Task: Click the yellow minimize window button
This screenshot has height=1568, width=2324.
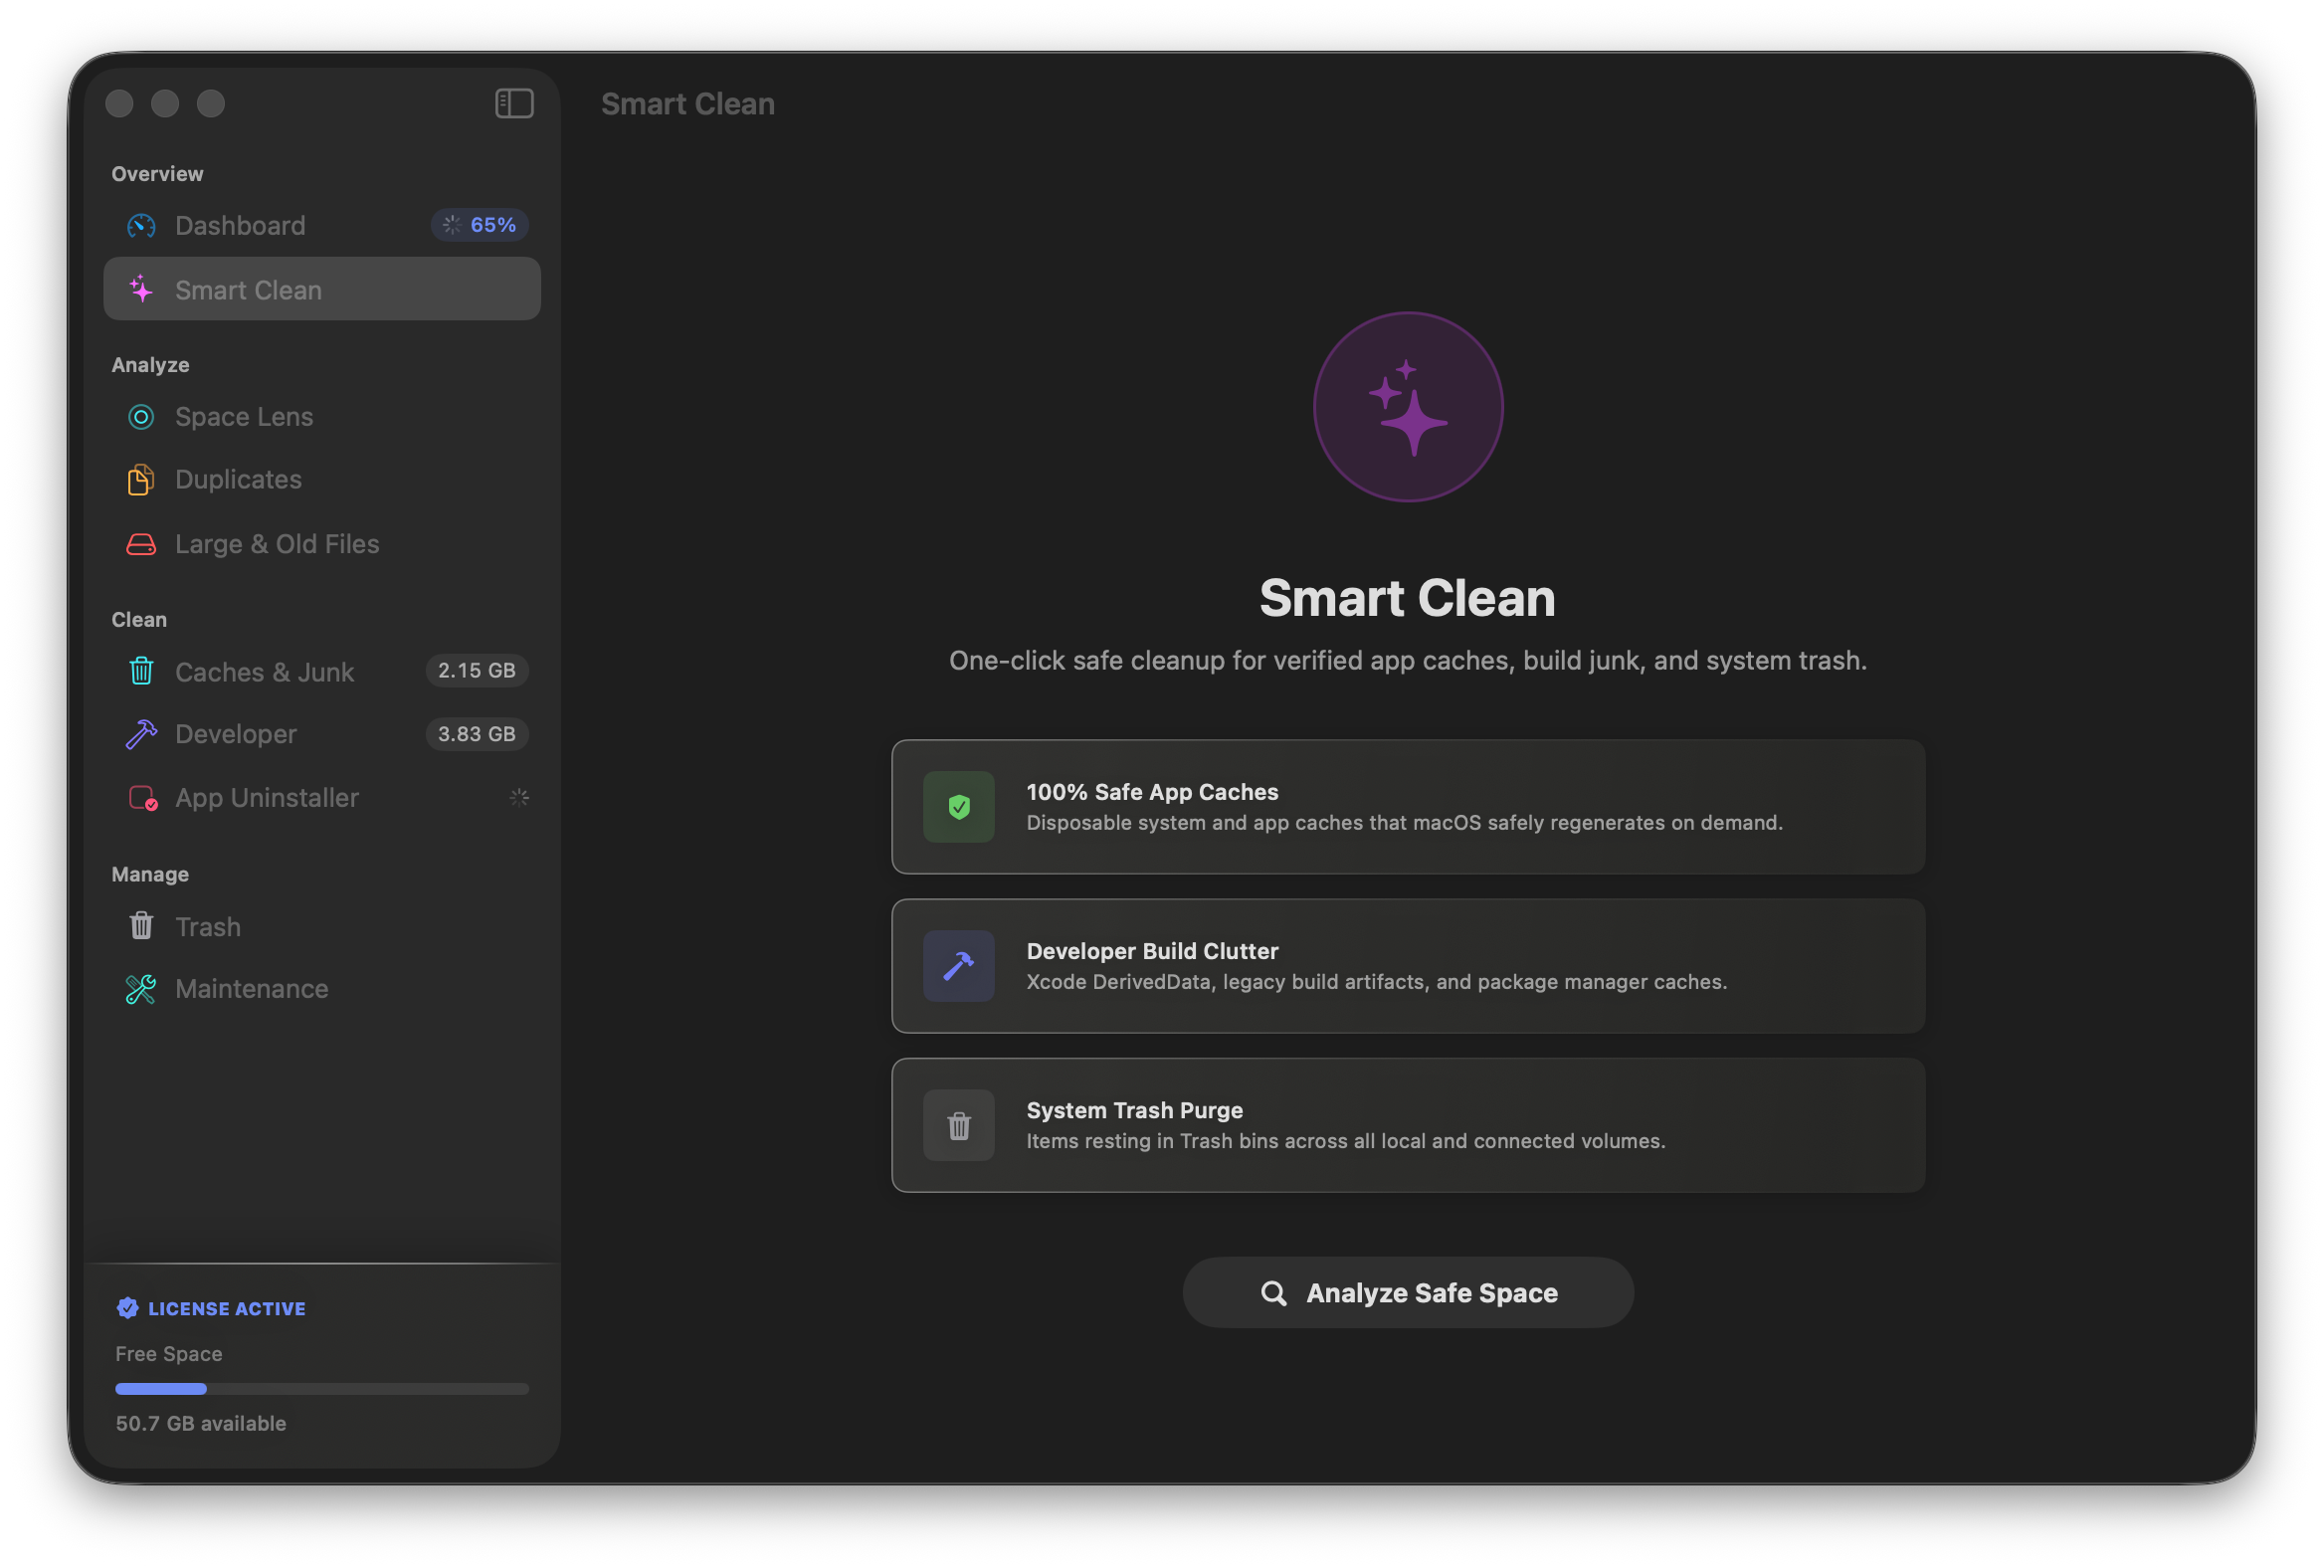Action: 165,103
